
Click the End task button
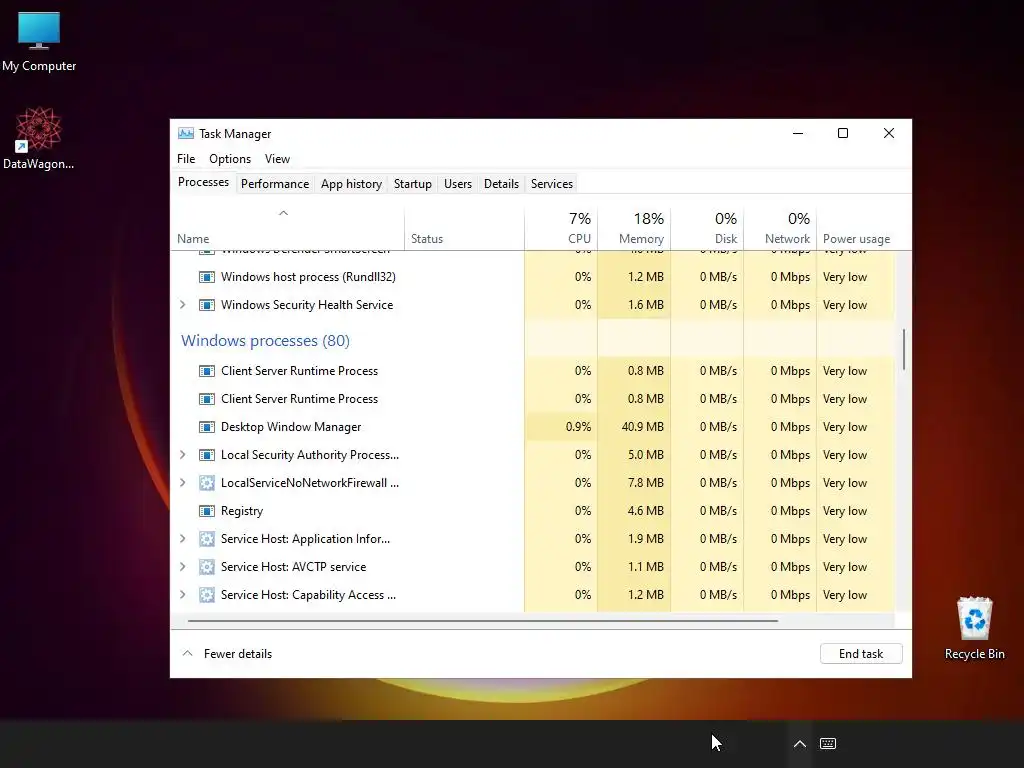tap(861, 654)
